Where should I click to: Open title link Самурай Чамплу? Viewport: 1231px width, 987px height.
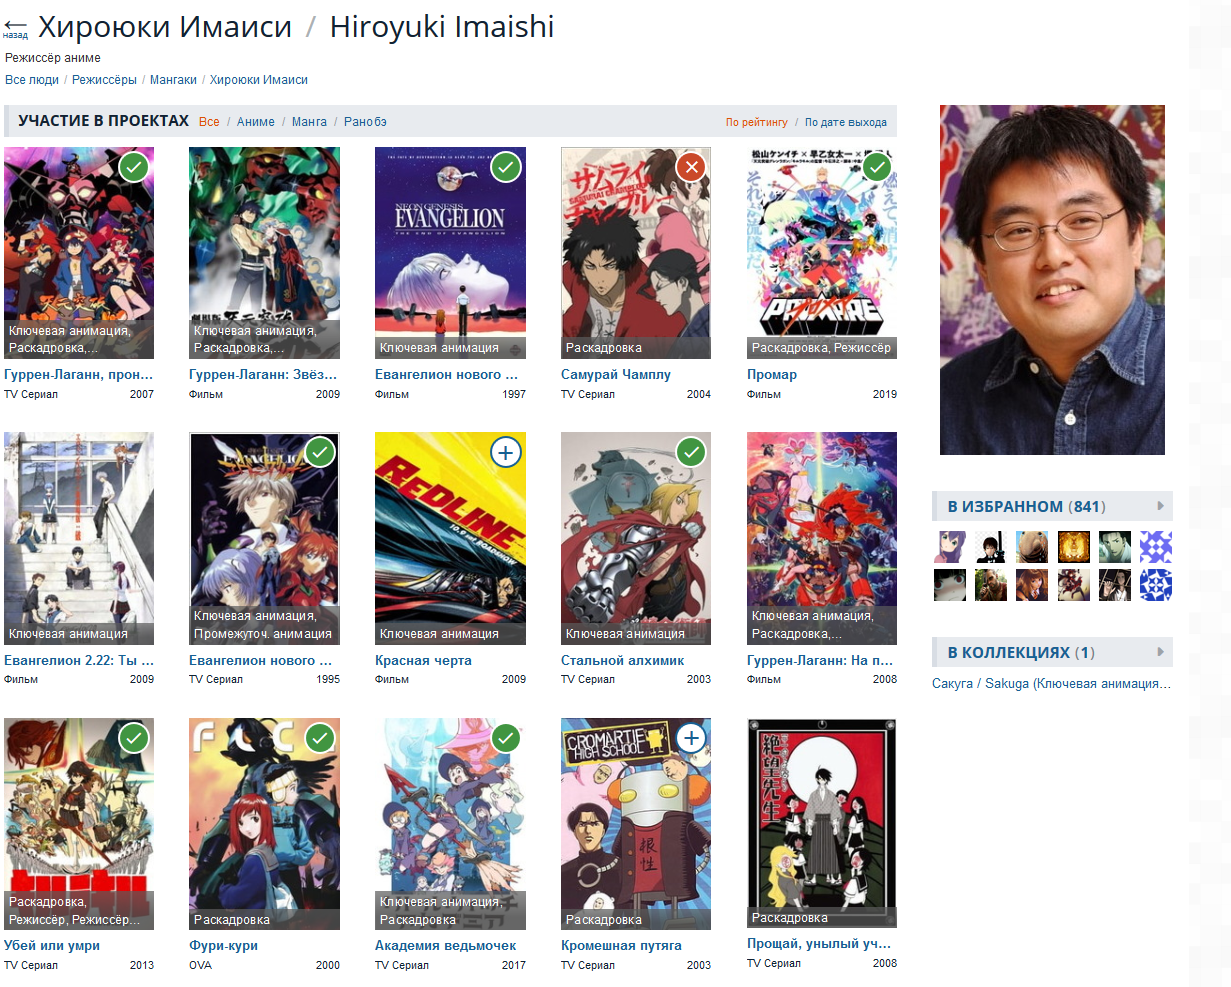pos(616,375)
